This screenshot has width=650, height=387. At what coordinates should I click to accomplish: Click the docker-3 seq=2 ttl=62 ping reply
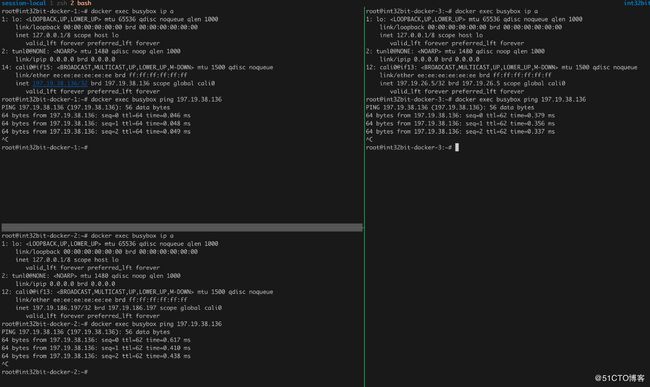coord(460,132)
